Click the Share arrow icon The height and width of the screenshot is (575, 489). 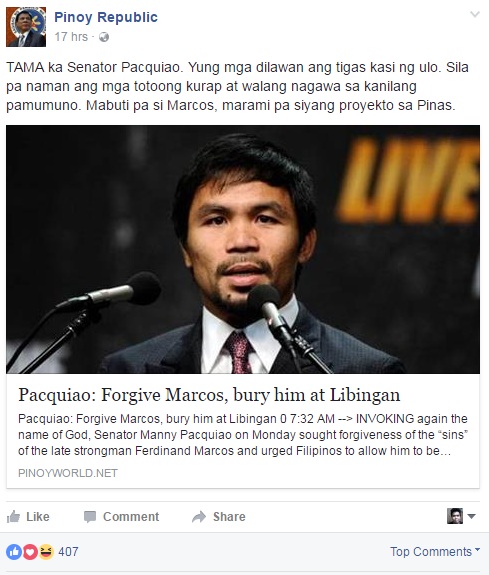pyautogui.click(x=199, y=517)
